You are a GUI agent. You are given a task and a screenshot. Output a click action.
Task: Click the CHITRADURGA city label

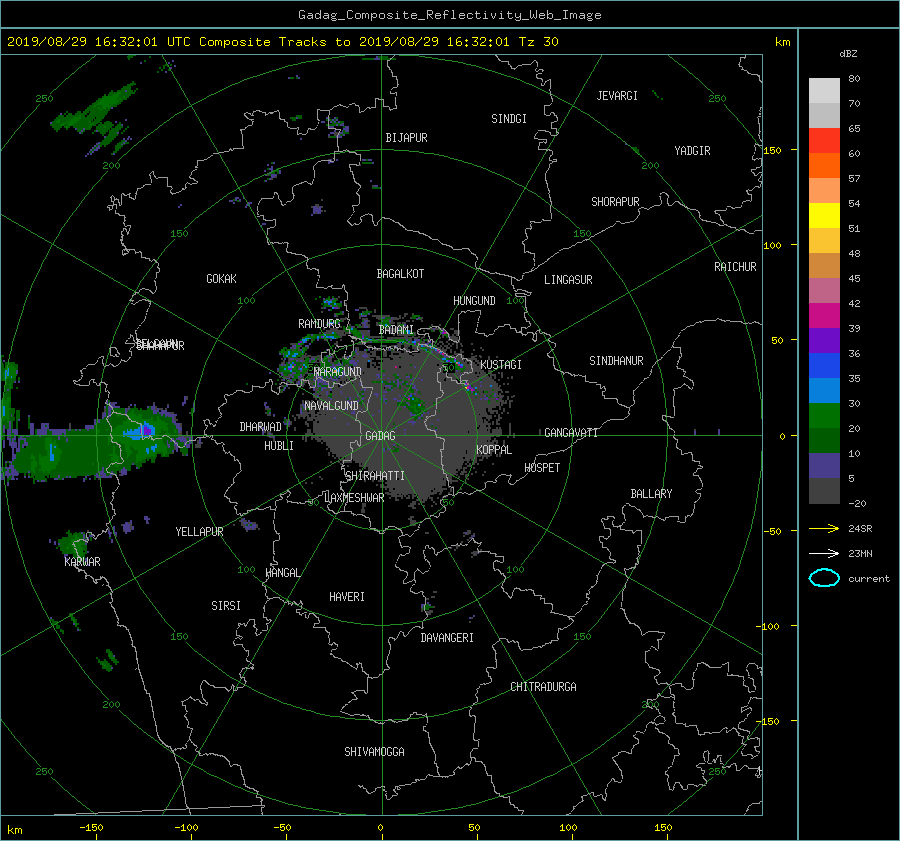click(x=543, y=687)
